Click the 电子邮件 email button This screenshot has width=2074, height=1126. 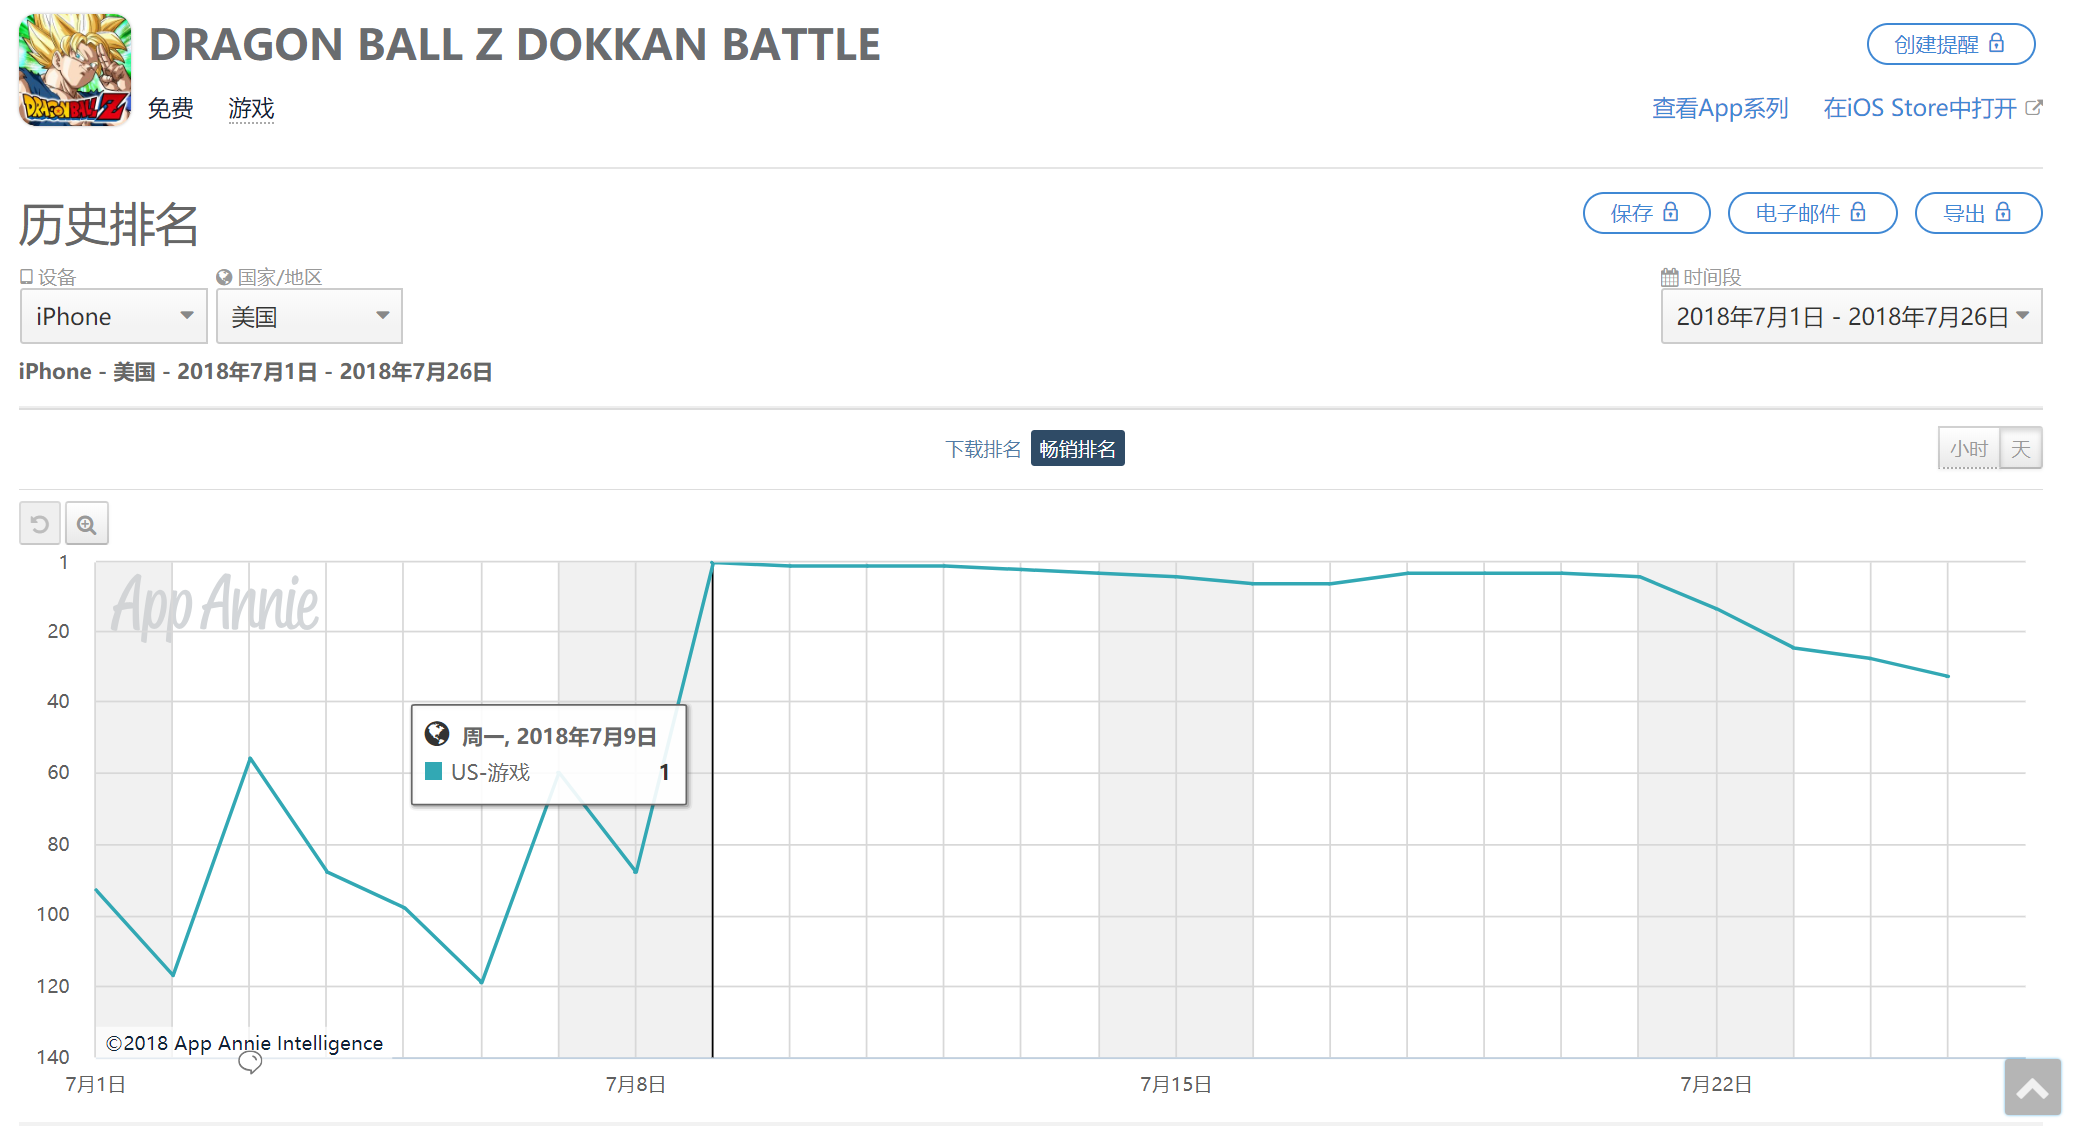(1811, 213)
